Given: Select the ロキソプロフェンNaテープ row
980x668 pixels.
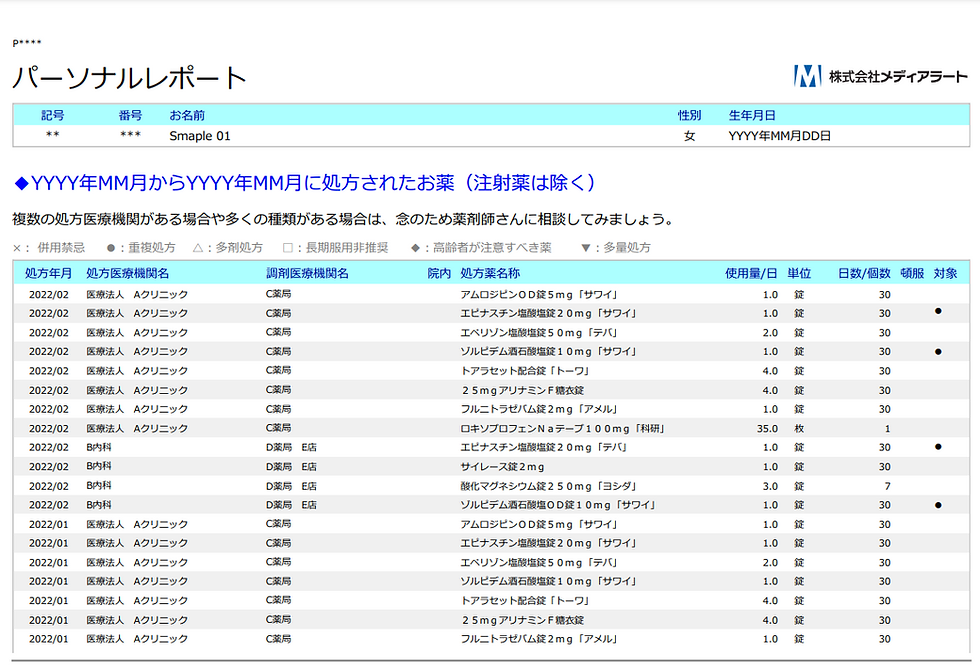Looking at the screenshot, I should (491, 429).
